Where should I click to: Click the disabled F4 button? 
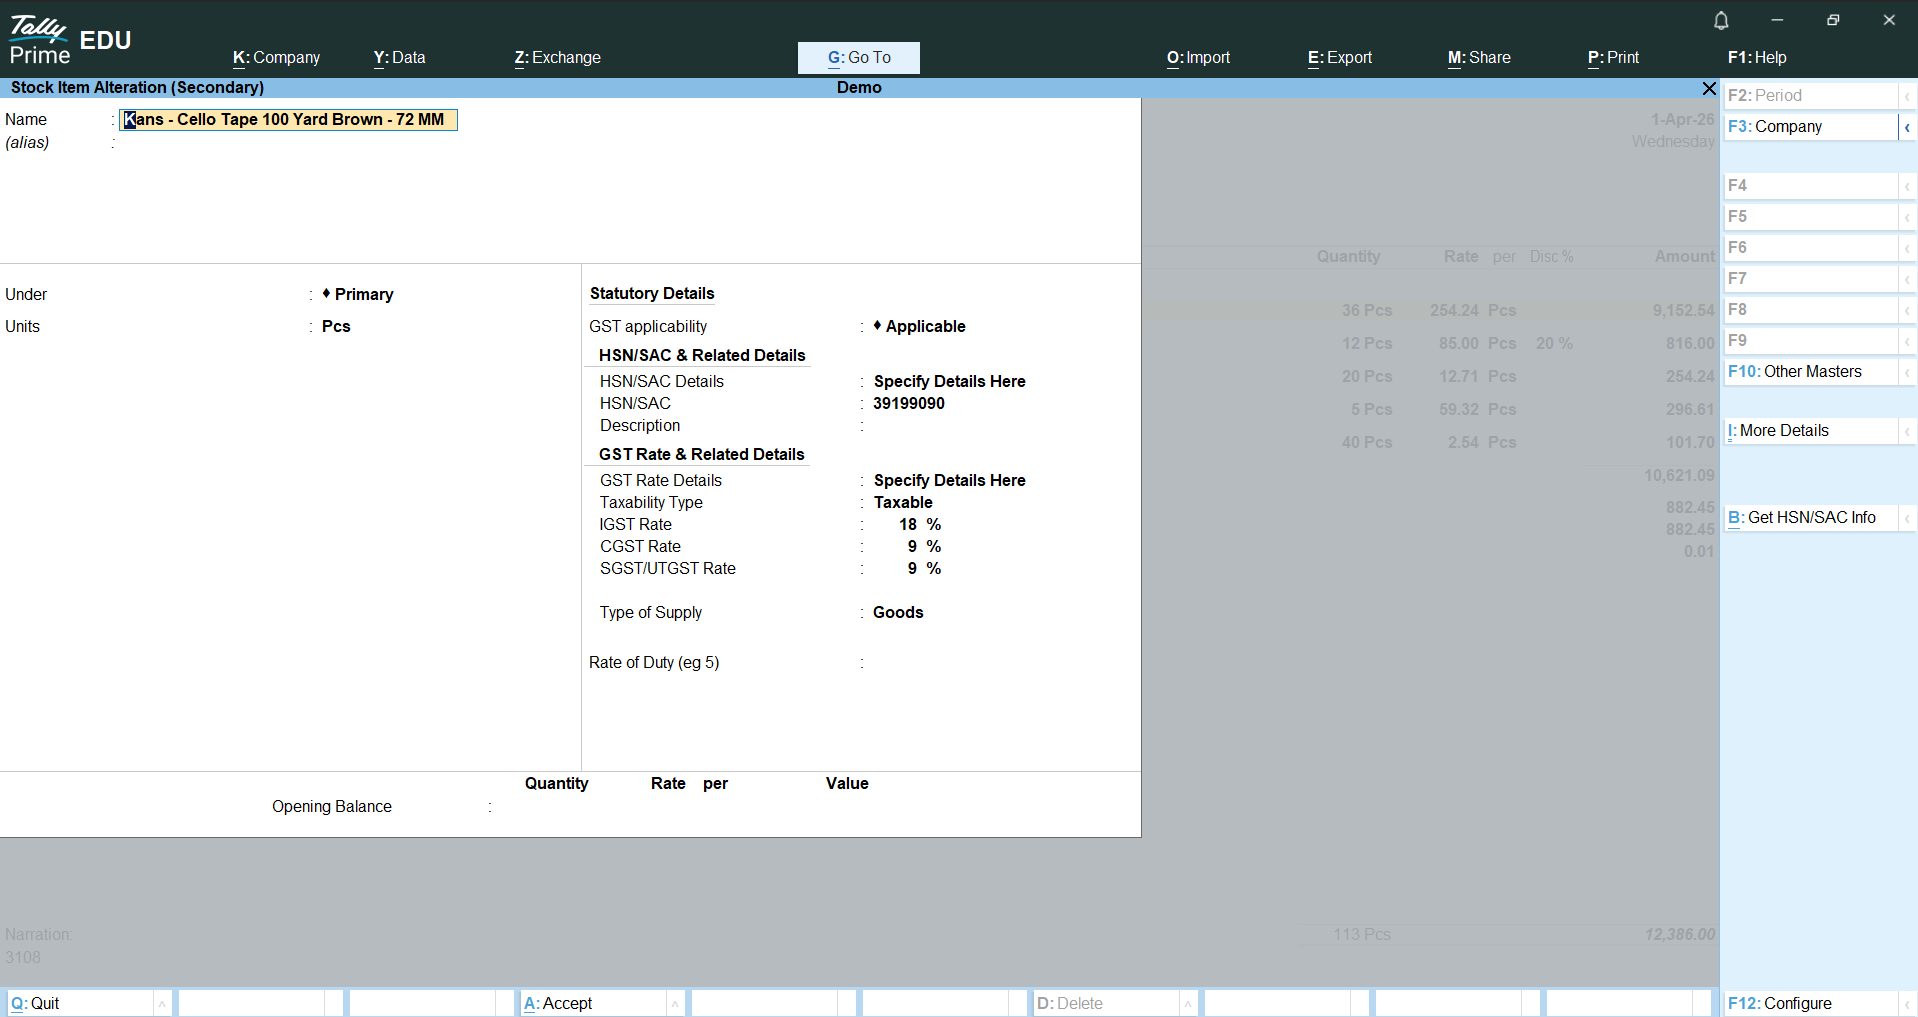coord(1811,185)
